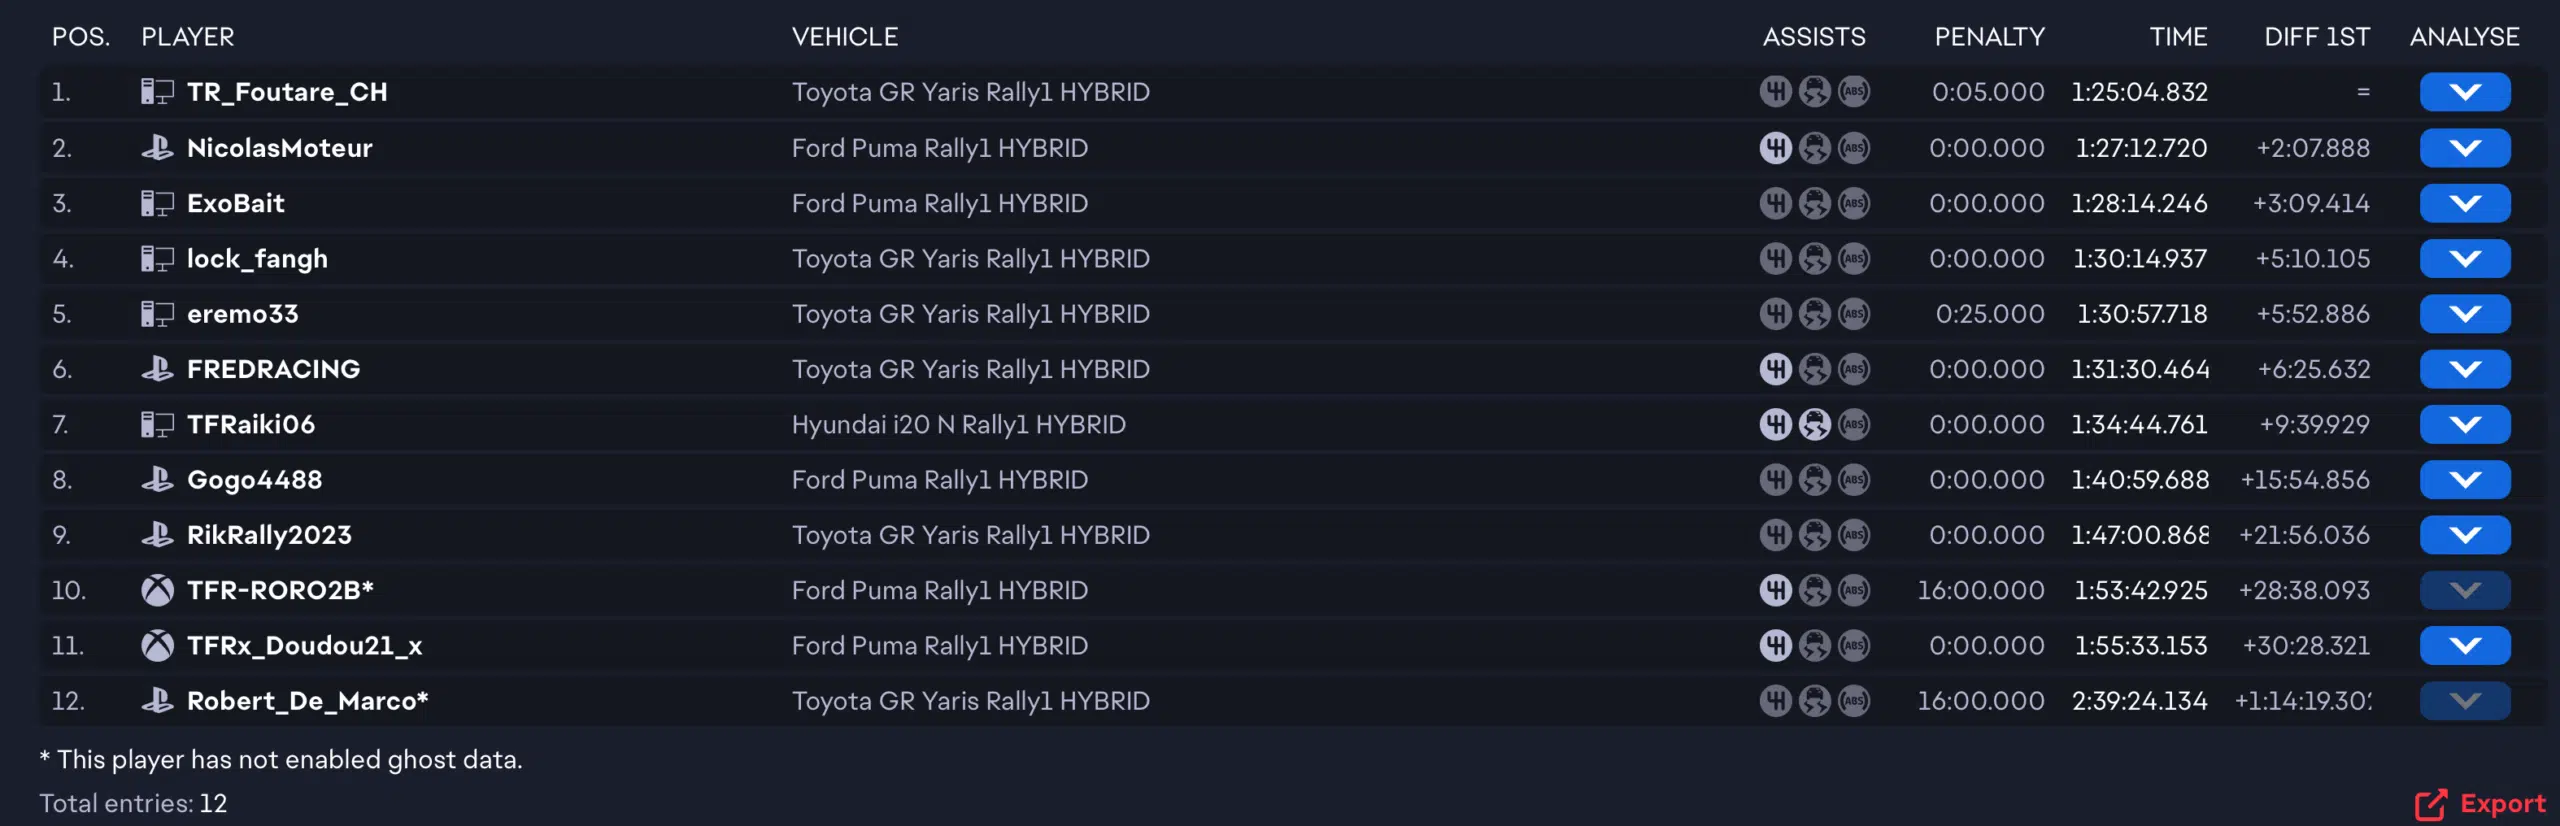Open player name lock_fangh
The width and height of the screenshot is (2560, 826).
[x=257, y=259]
